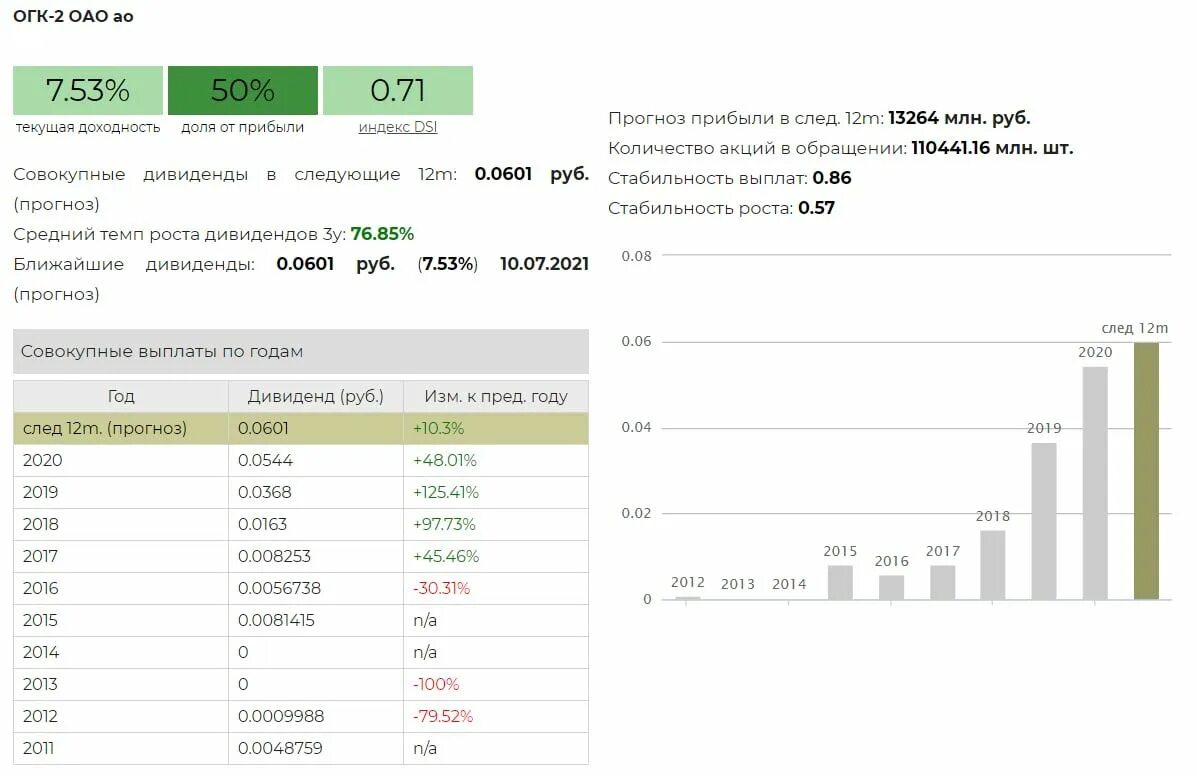Select the 110441.16 млн. шт. share count
The image size is (1197, 776).
point(992,148)
